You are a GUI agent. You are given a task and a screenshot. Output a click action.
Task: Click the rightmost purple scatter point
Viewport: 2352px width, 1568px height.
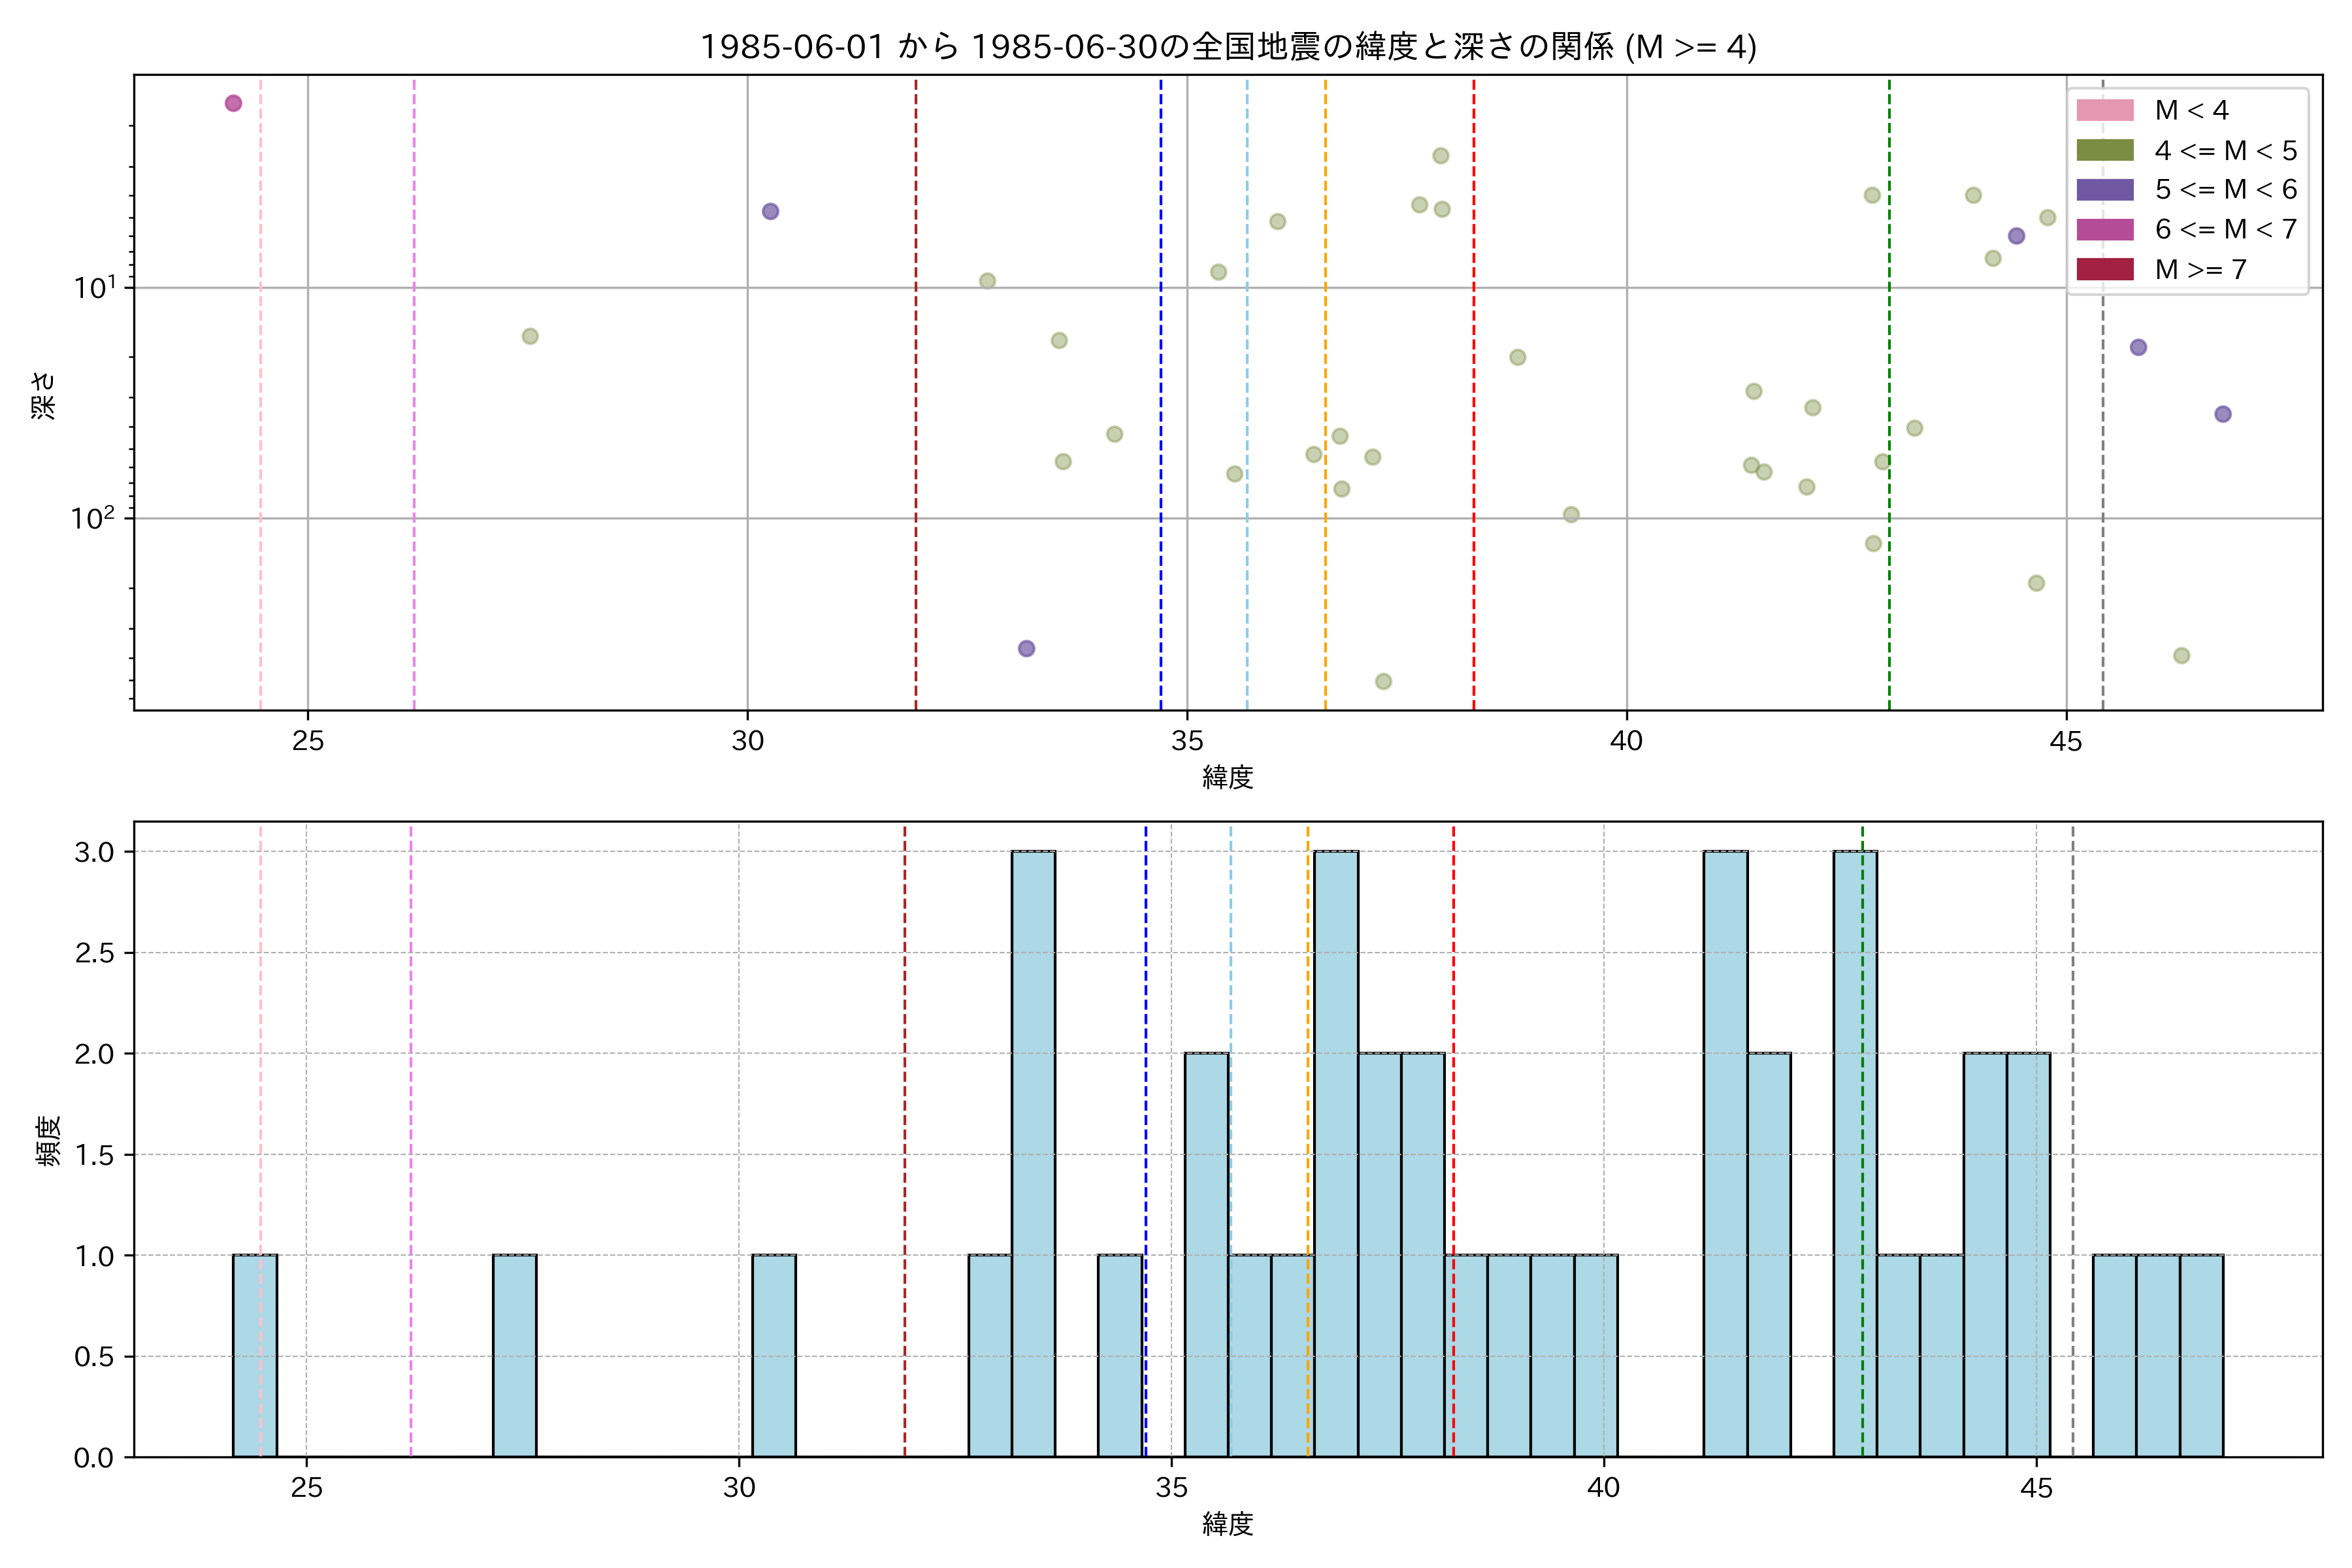2222,414
